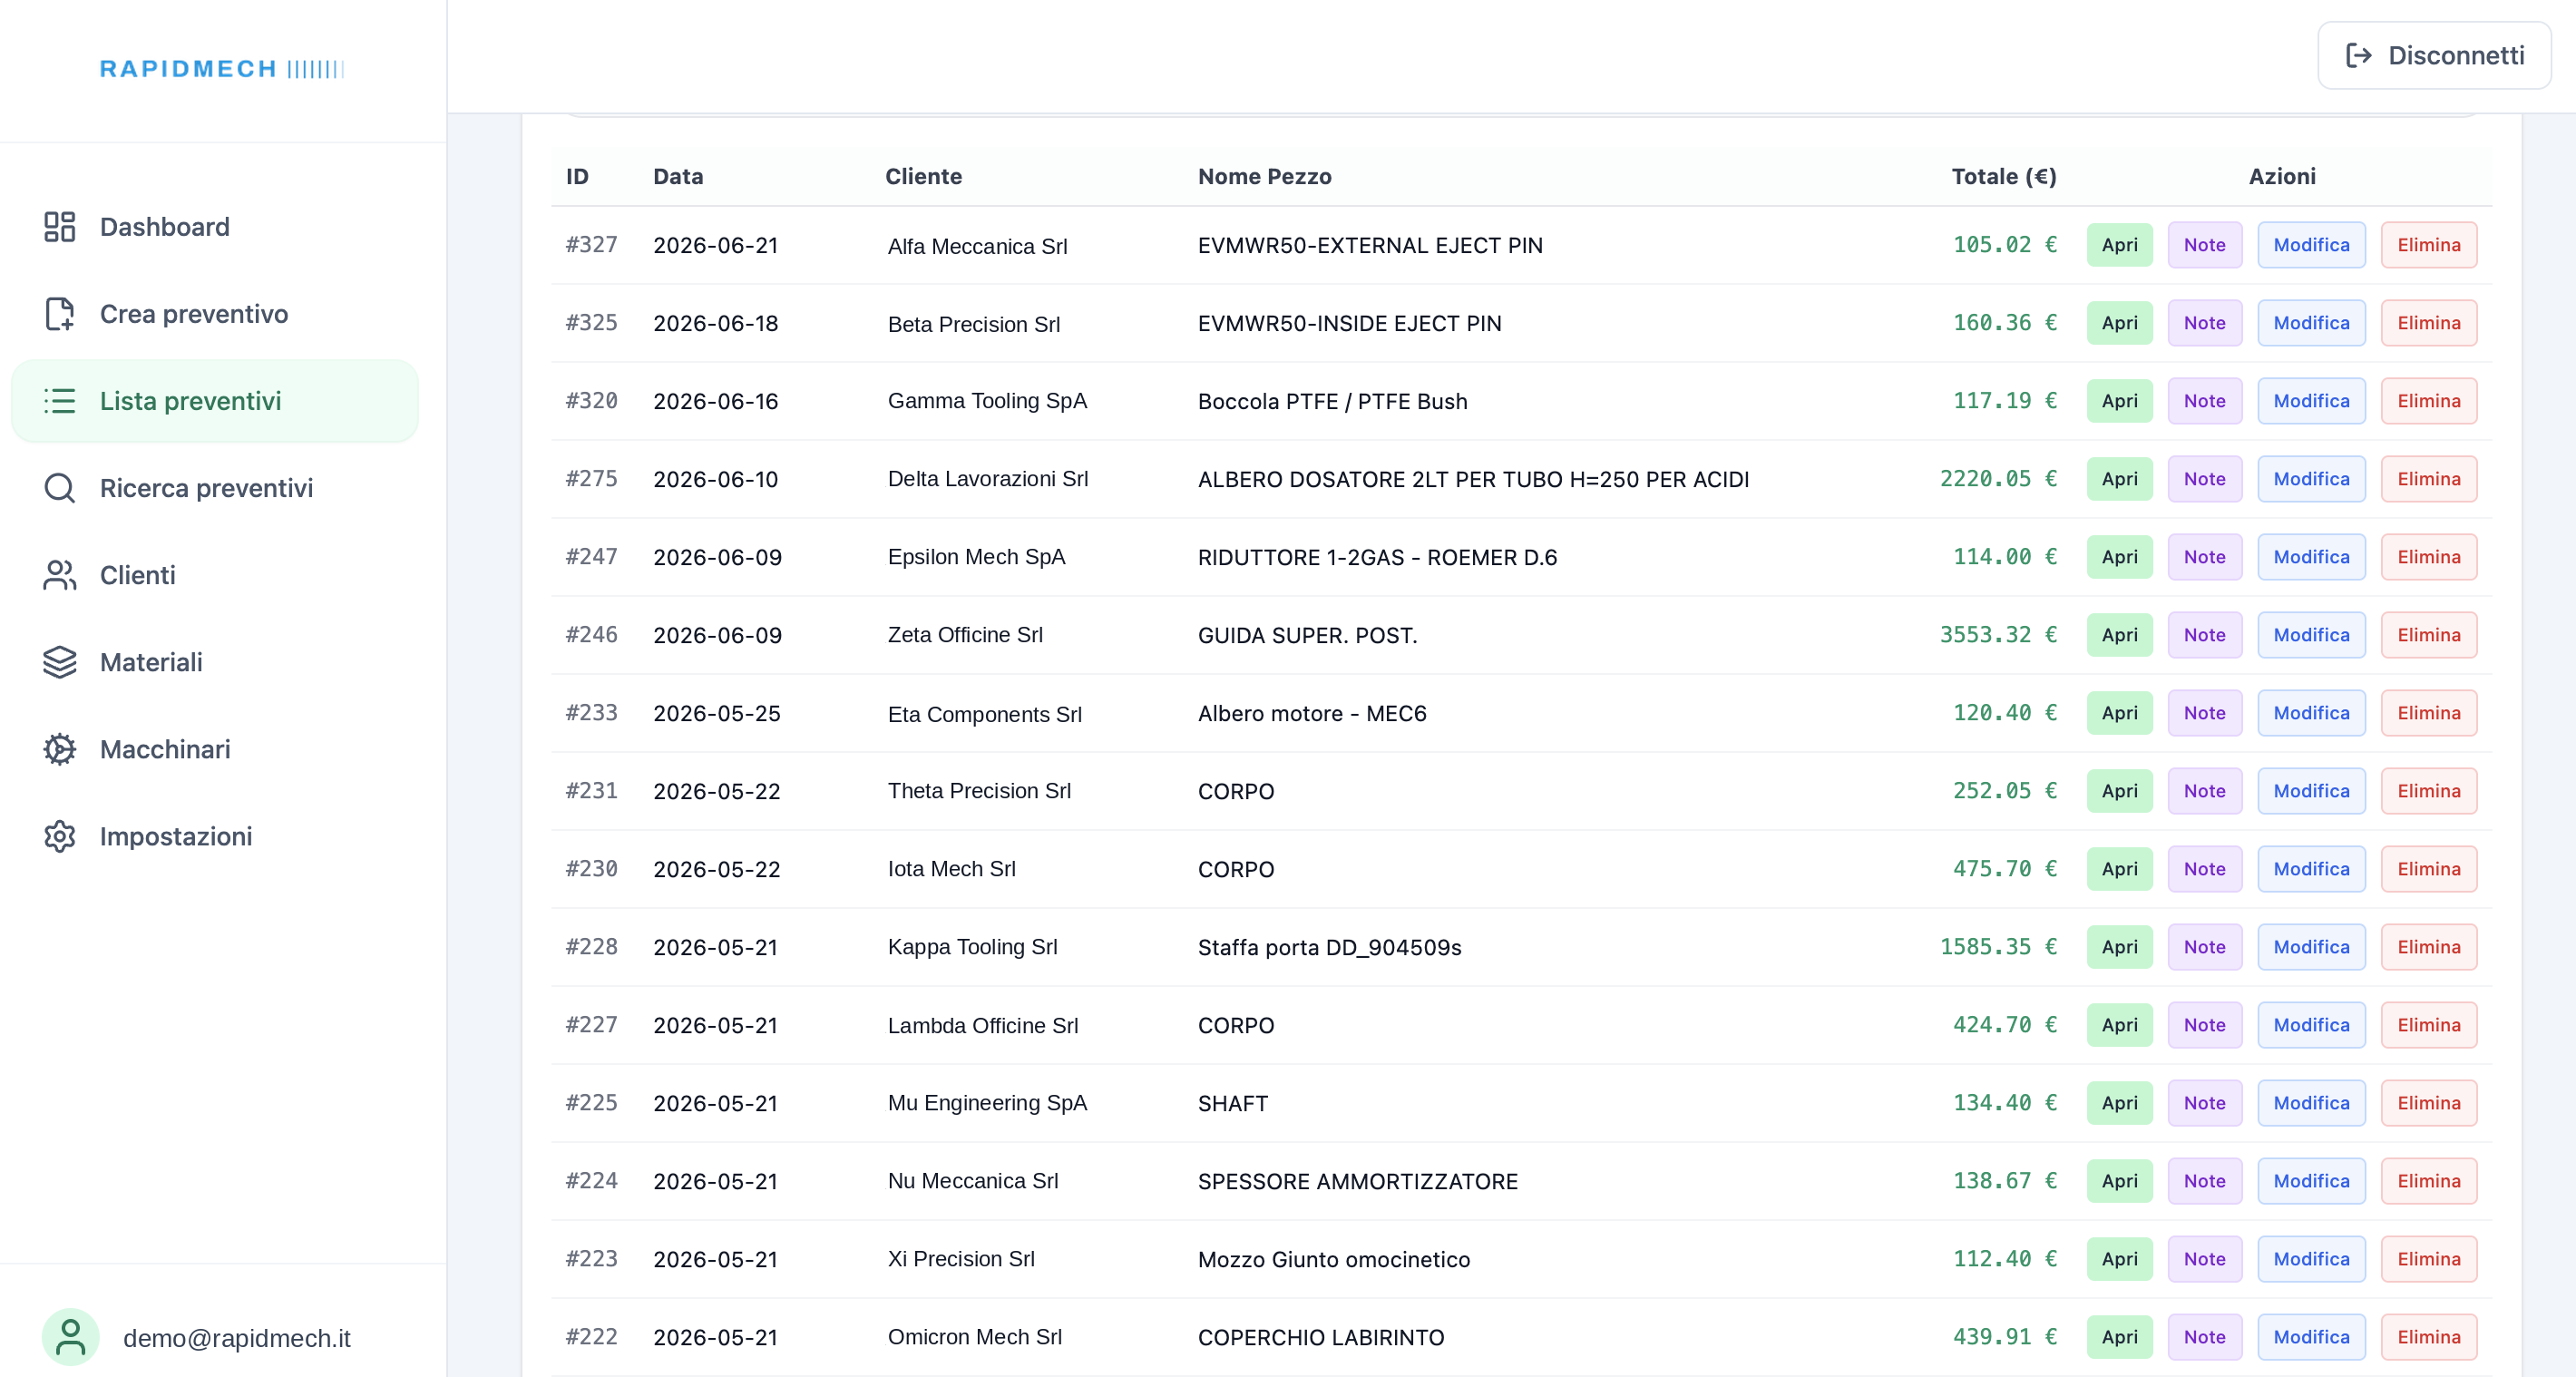Click the Ricerca preventivi magnifier icon
The image size is (2576, 1377).
[59, 488]
